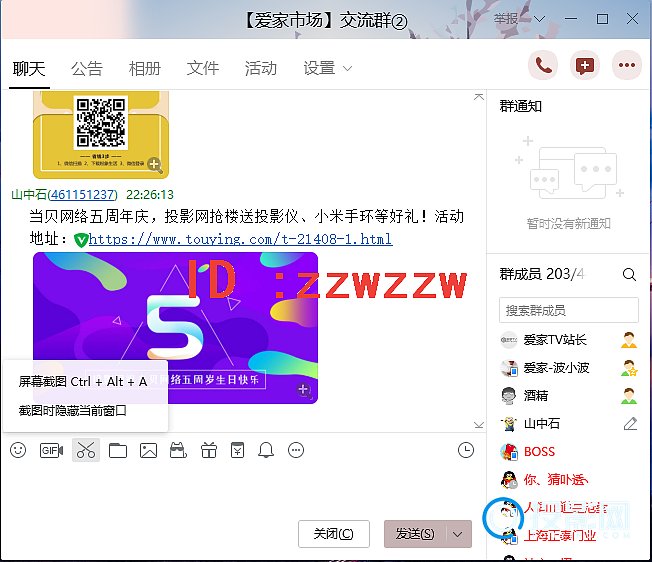652x562 pixels.
Task: Click the send picture icon
Action: [x=148, y=450]
